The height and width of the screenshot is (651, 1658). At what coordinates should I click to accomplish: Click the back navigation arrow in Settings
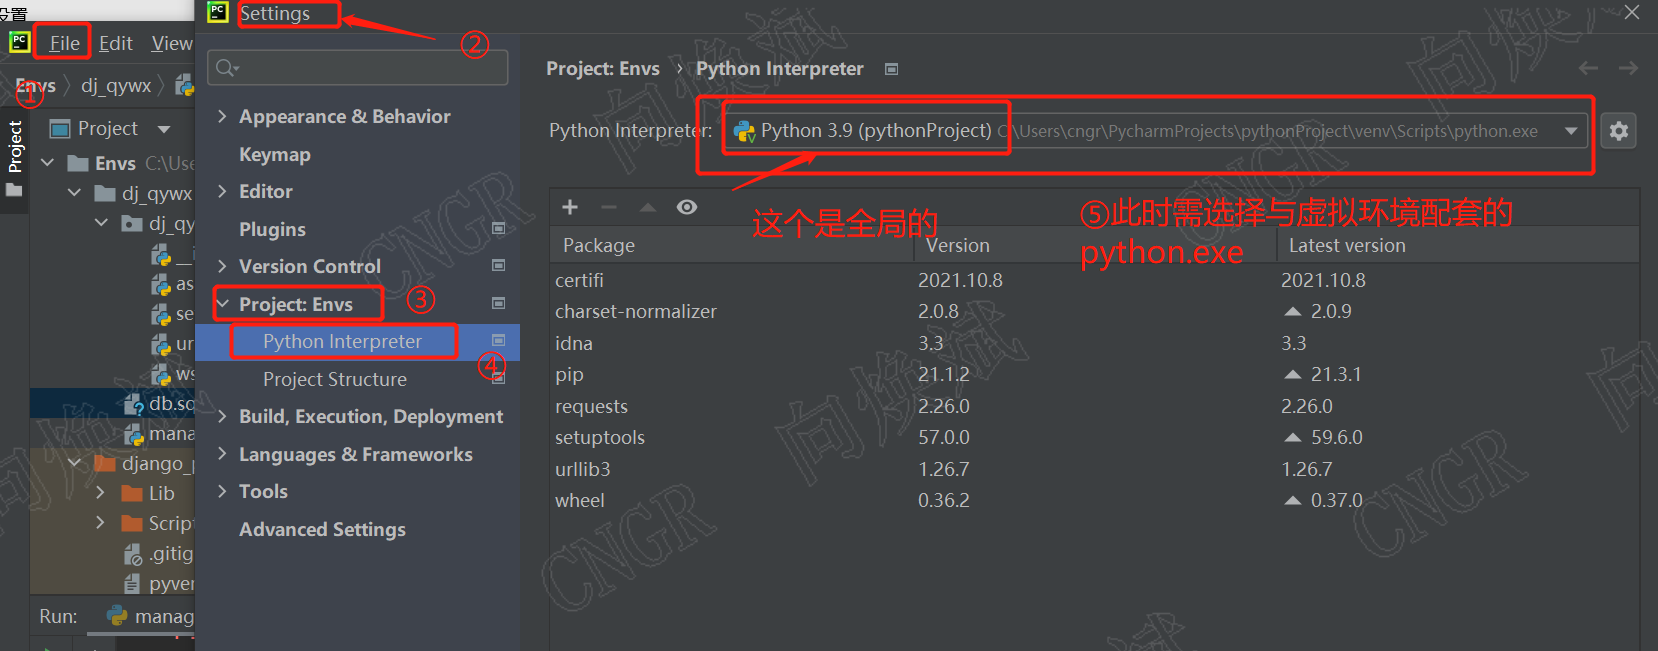[x=1588, y=68]
